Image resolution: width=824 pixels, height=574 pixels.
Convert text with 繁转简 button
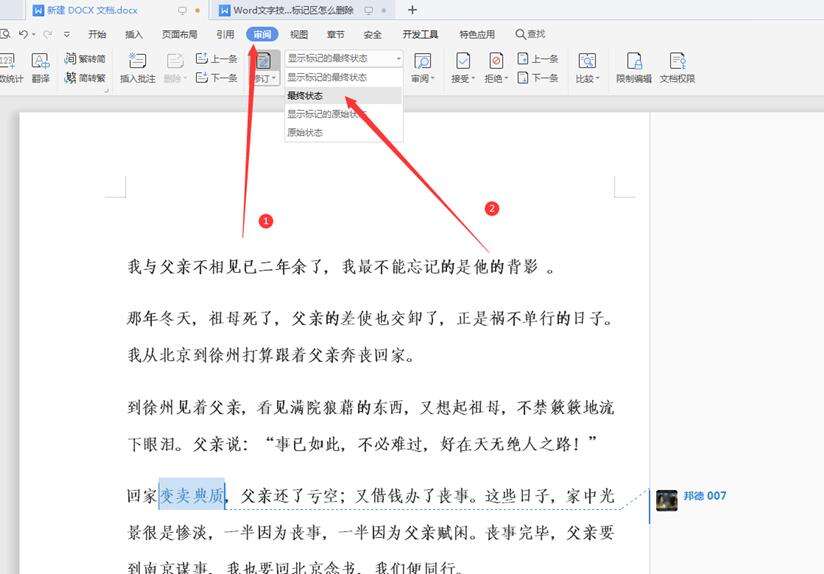click(85, 58)
